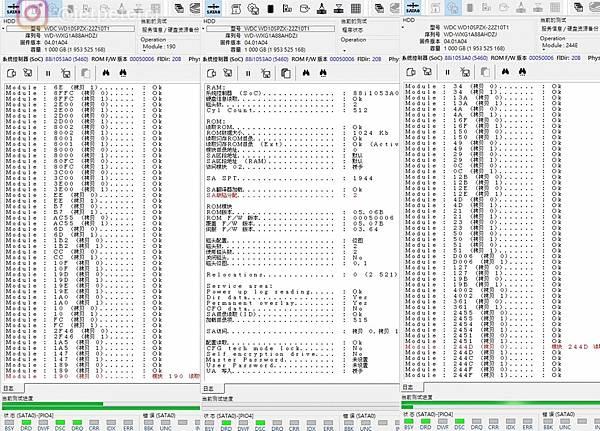The image size is (600, 431).
Task: Expand the Operation arrow in the middle window
Action: (x=344, y=50)
